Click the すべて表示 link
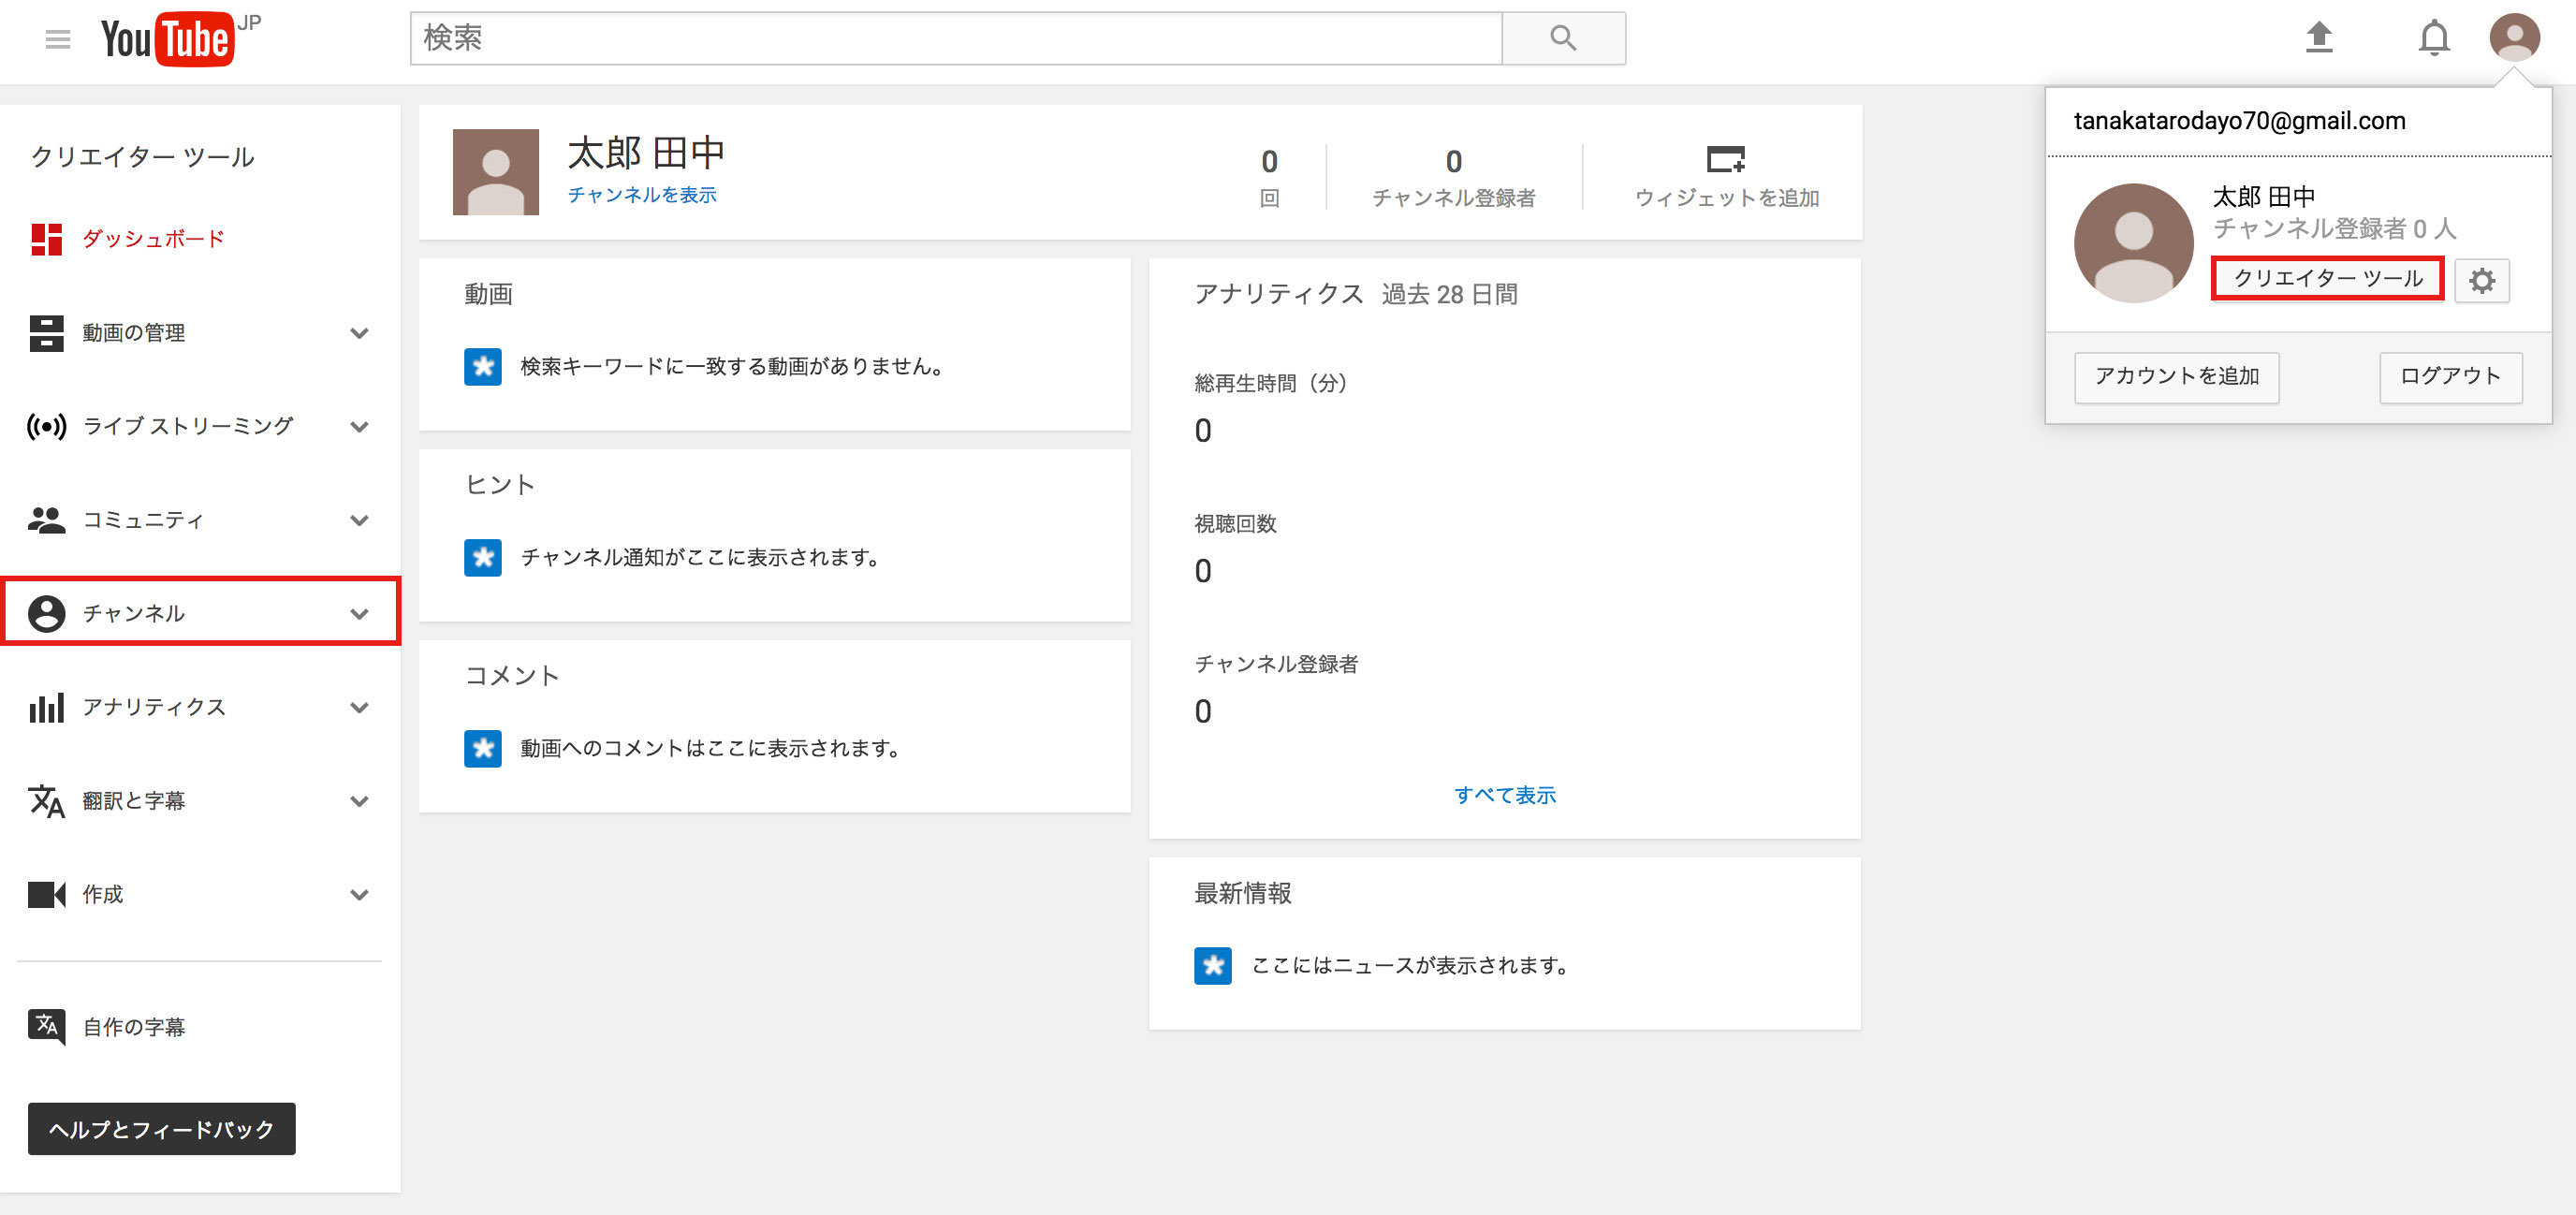 coord(1505,795)
